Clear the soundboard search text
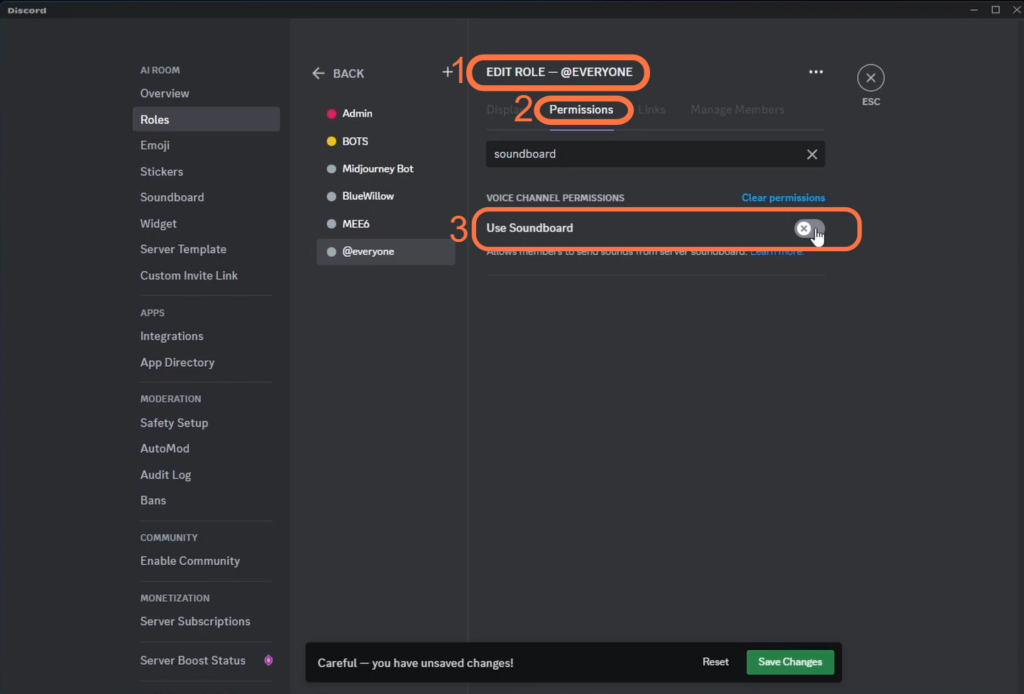This screenshot has width=1024, height=694. point(812,154)
